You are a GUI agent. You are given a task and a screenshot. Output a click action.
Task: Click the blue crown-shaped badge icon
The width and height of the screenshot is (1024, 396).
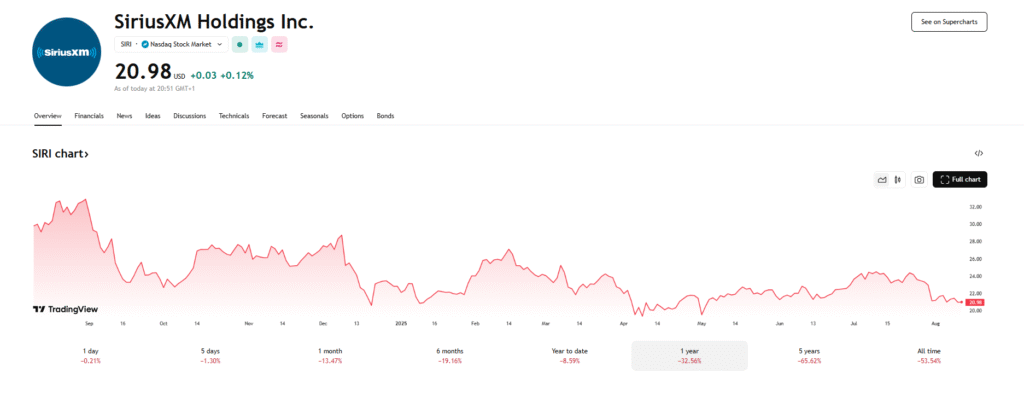tap(259, 44)
